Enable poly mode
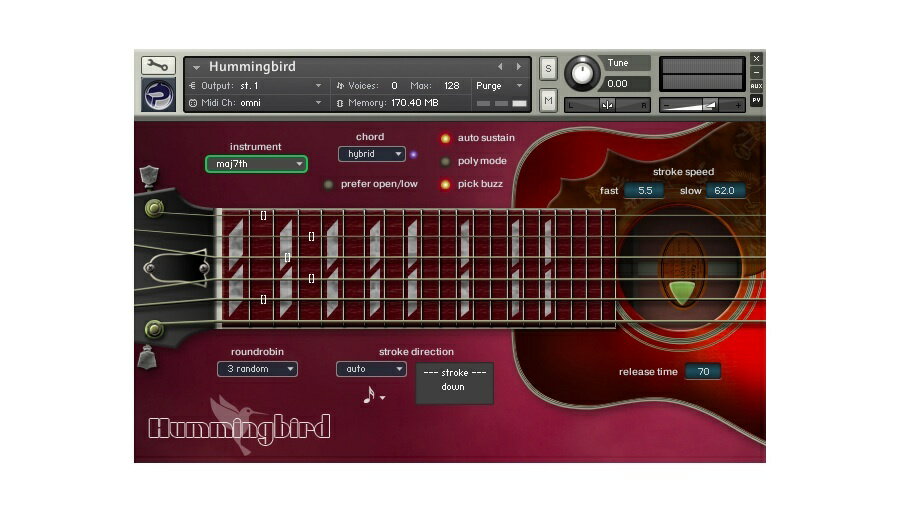The width and height of the screenshot is (900, 511). tap(446, 161)
